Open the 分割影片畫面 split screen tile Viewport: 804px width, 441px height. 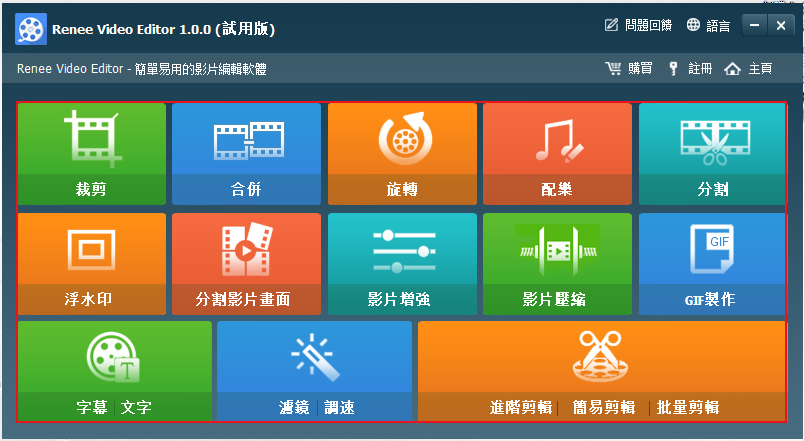tap(247, 264)
